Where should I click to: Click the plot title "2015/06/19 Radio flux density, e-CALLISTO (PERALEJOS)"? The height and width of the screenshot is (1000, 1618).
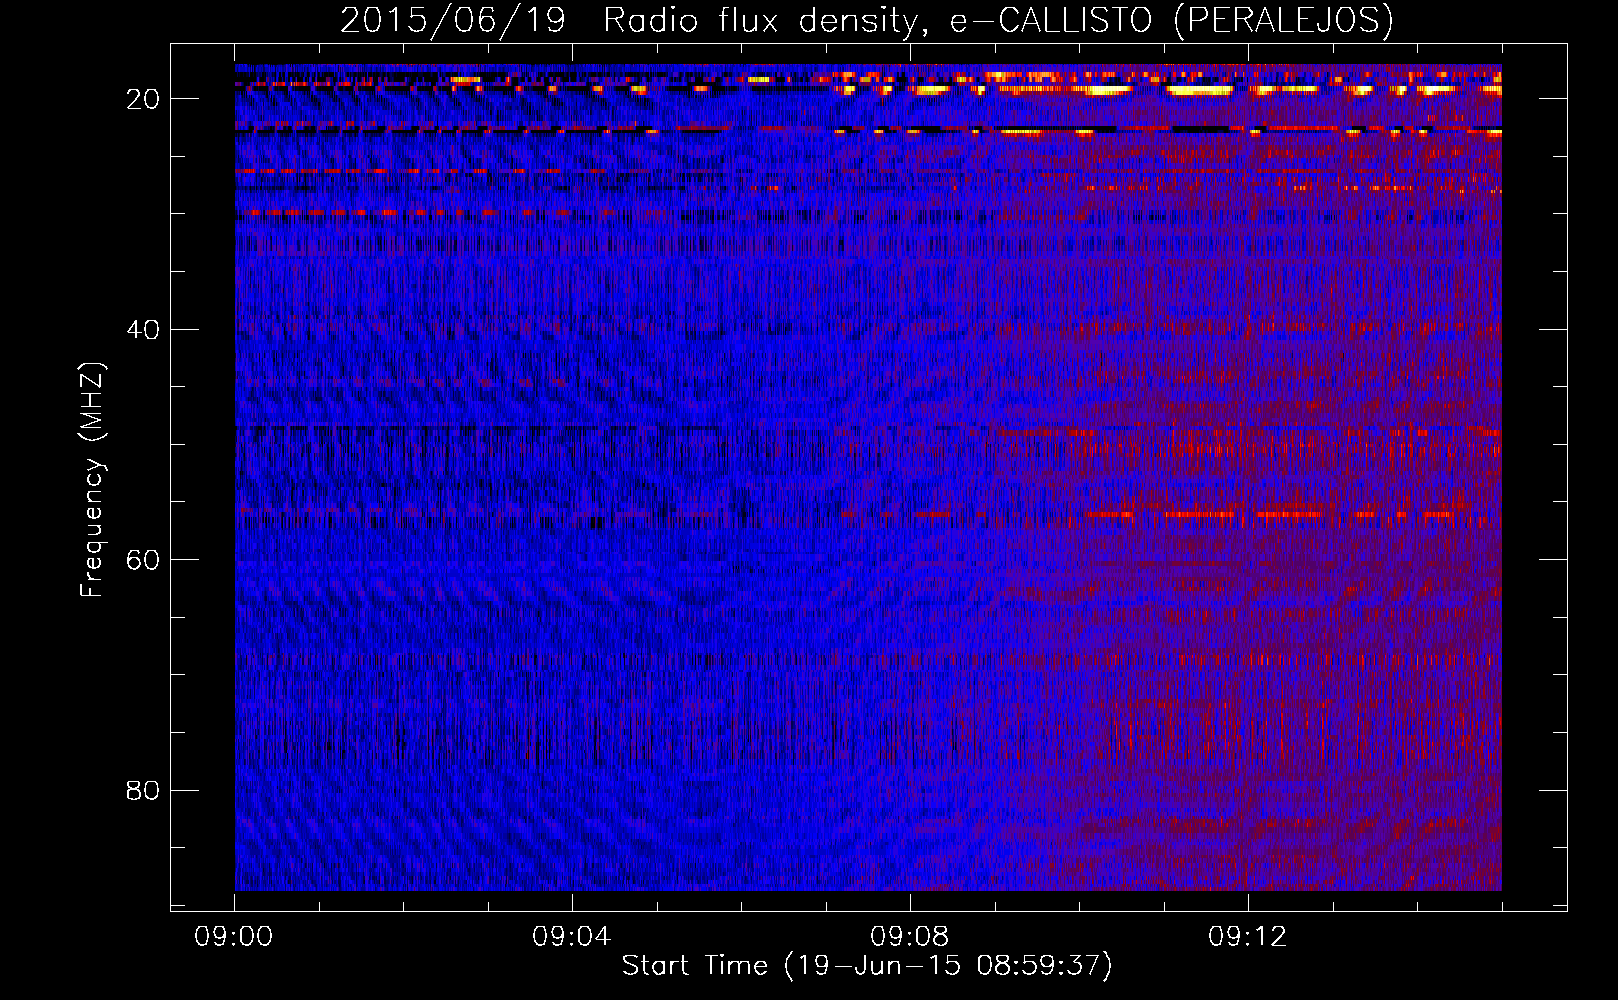867,20
